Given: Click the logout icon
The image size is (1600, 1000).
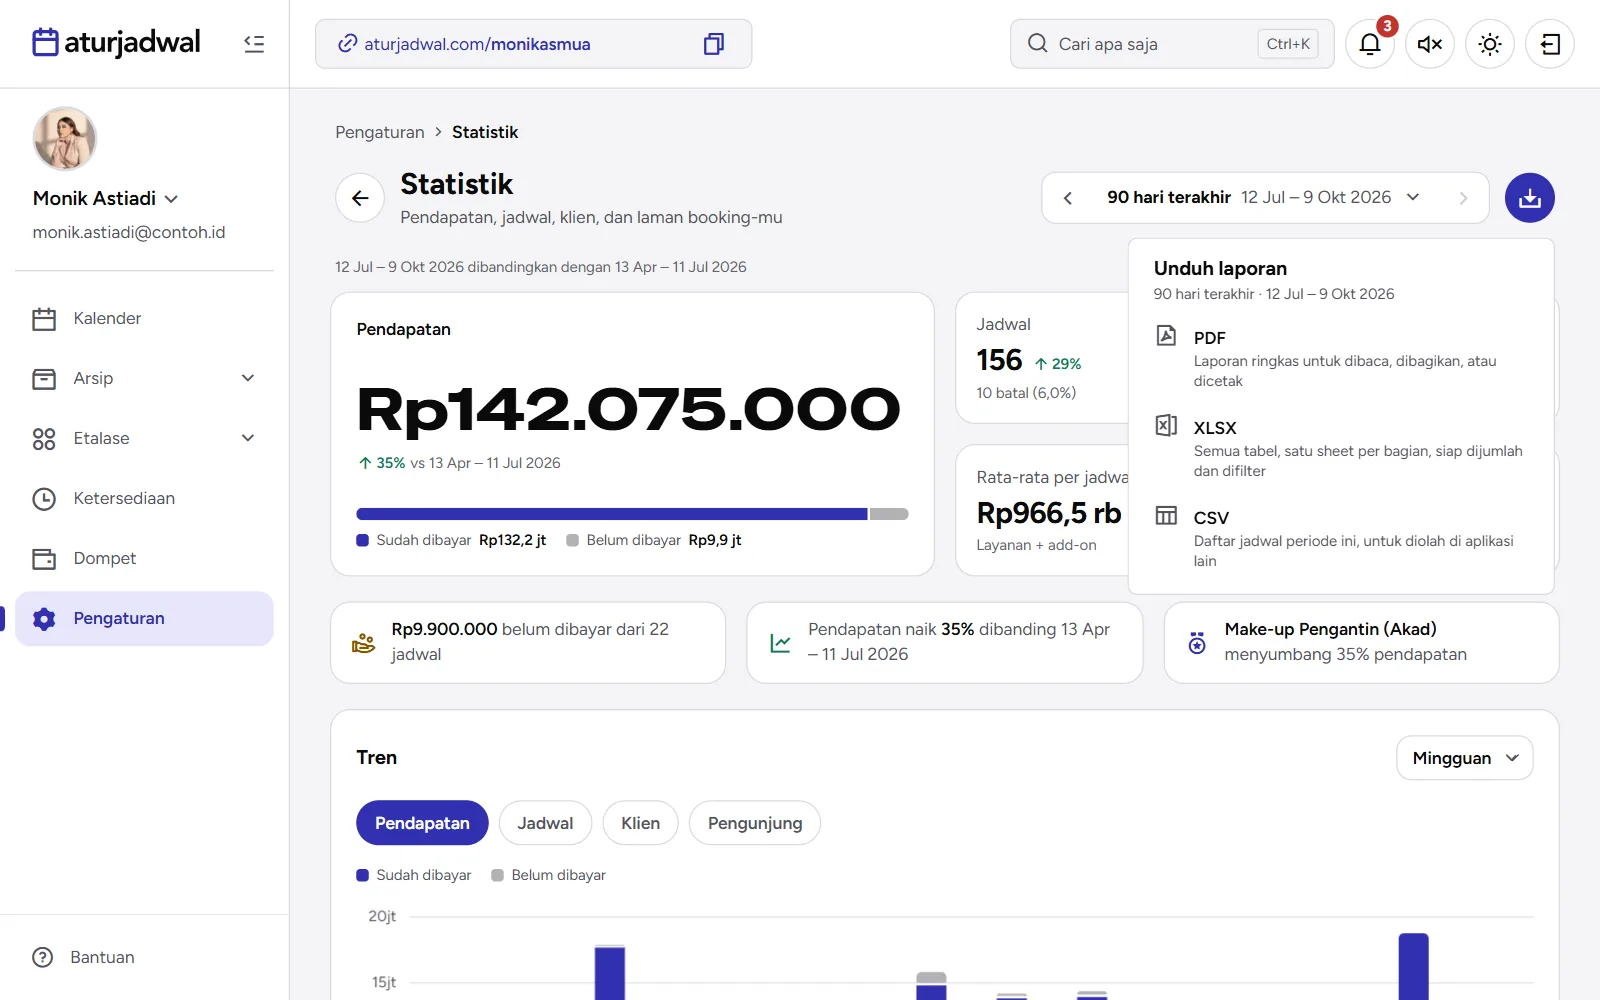Looking at the screenshot, I should [x=1550, y=44].
